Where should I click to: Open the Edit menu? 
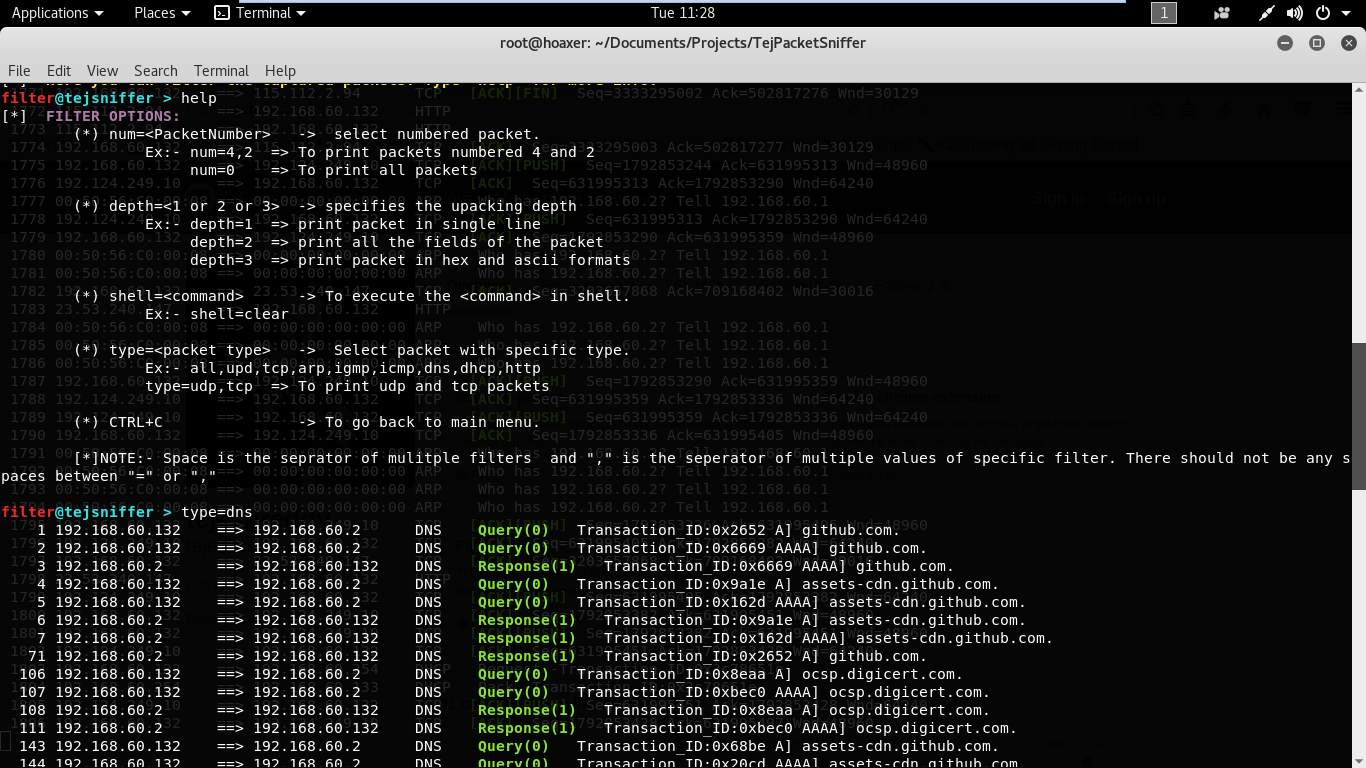[x=59, y=70]
